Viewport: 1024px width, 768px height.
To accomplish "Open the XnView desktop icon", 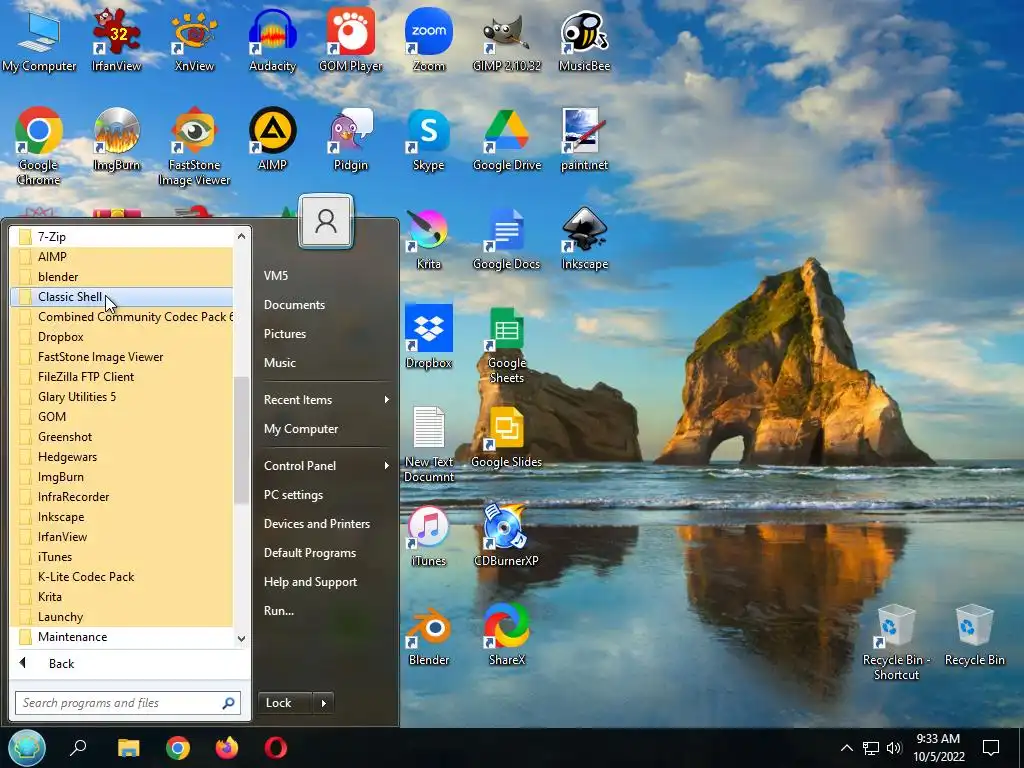I will [x=194, y=39].
